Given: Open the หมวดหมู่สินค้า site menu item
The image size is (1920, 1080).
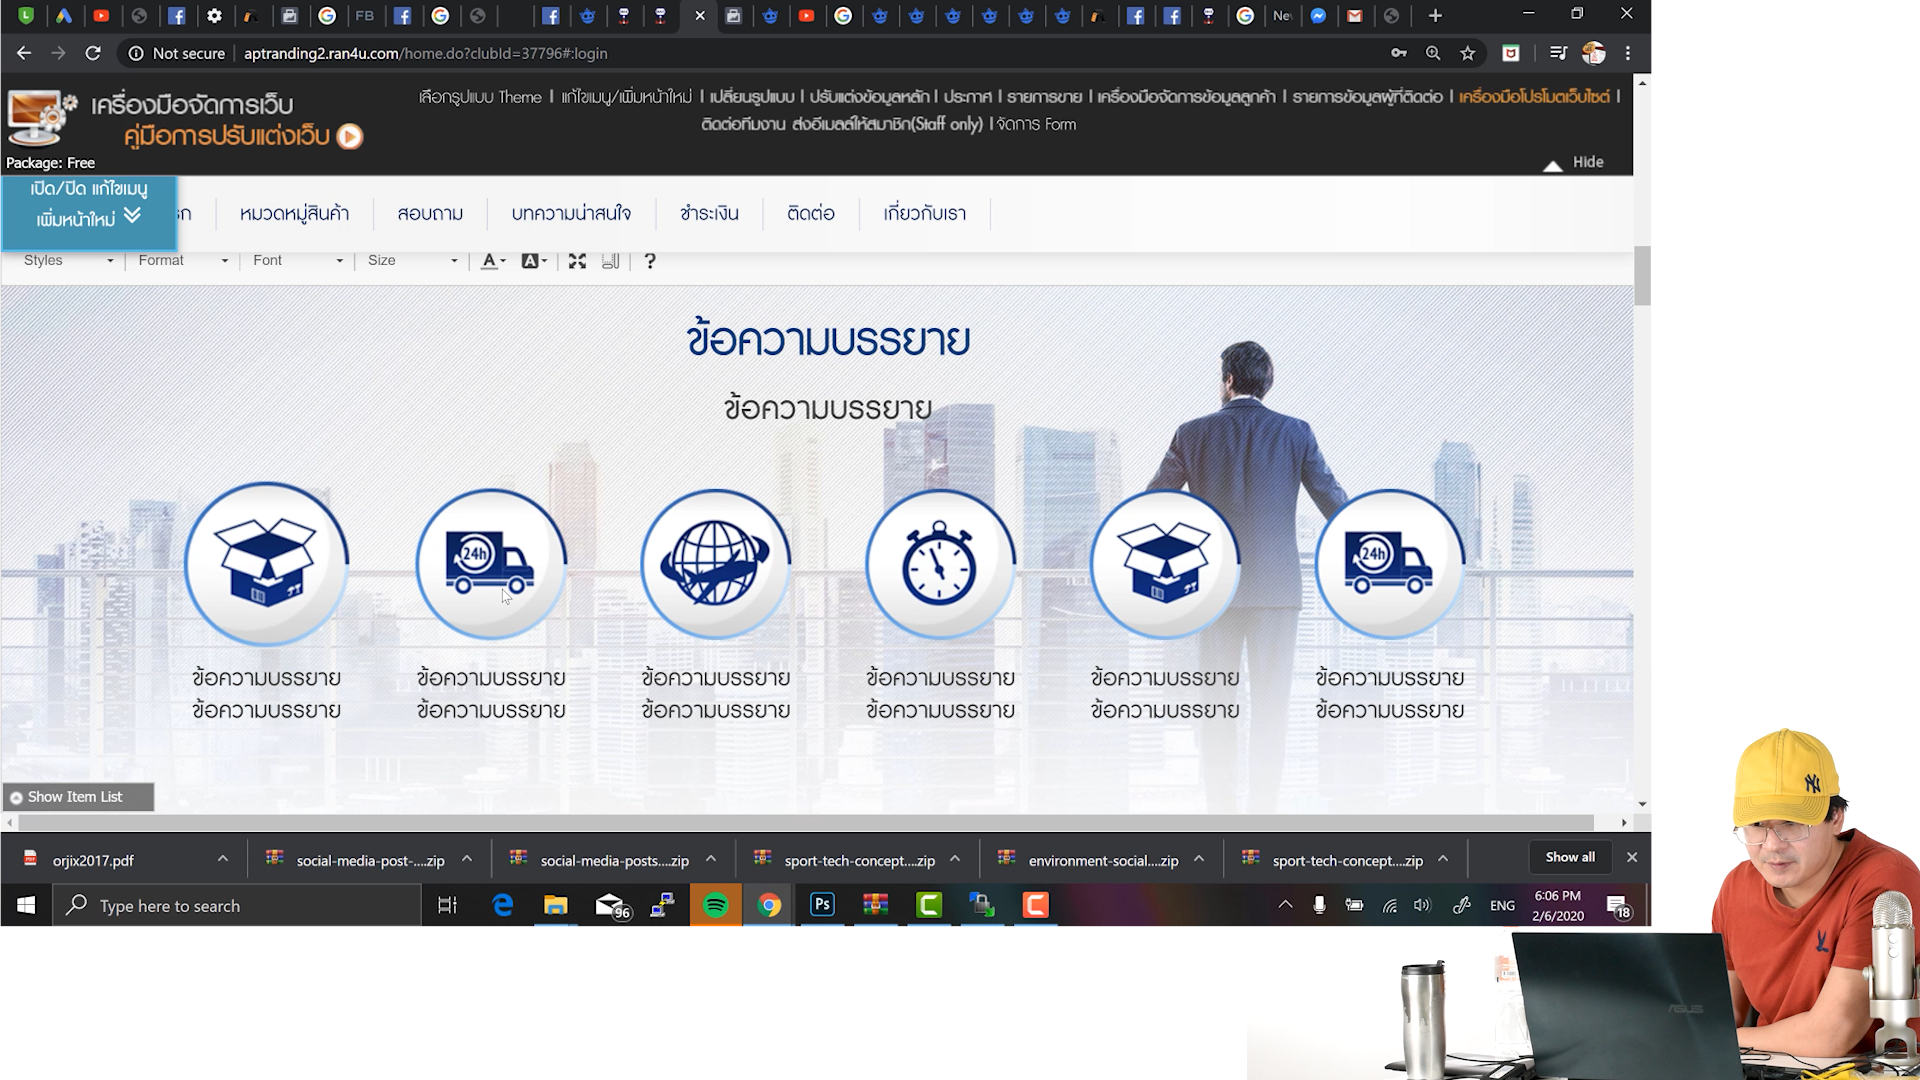Looking at the screenshot, I should (294, 213).
